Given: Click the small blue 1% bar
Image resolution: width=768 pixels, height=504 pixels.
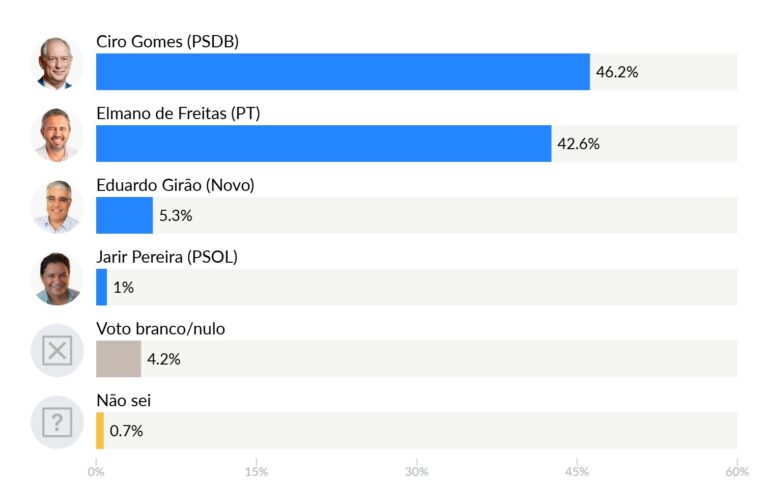Looking at the screenshot, I should click(x=101, y=288).
